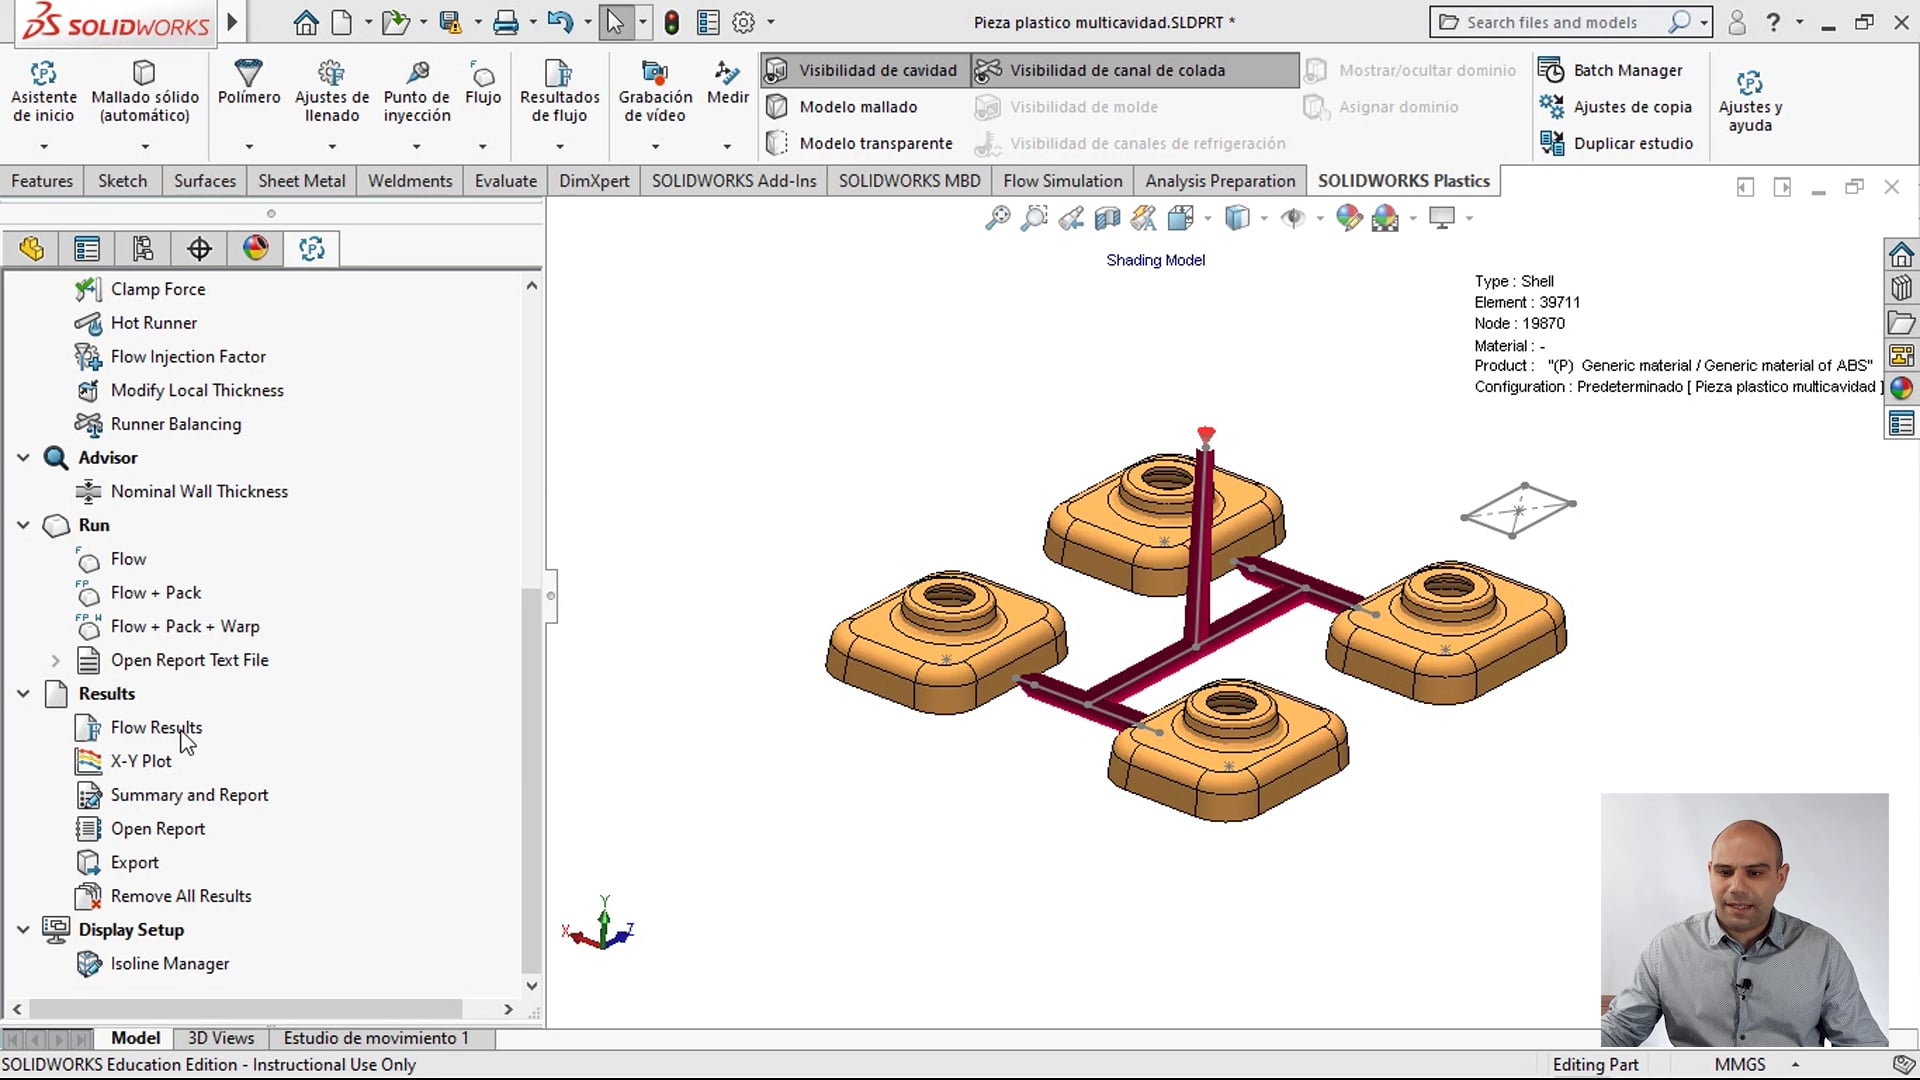Click the Home icon in title toolbar
The image size is (1920, 1080).
[306, 22]
